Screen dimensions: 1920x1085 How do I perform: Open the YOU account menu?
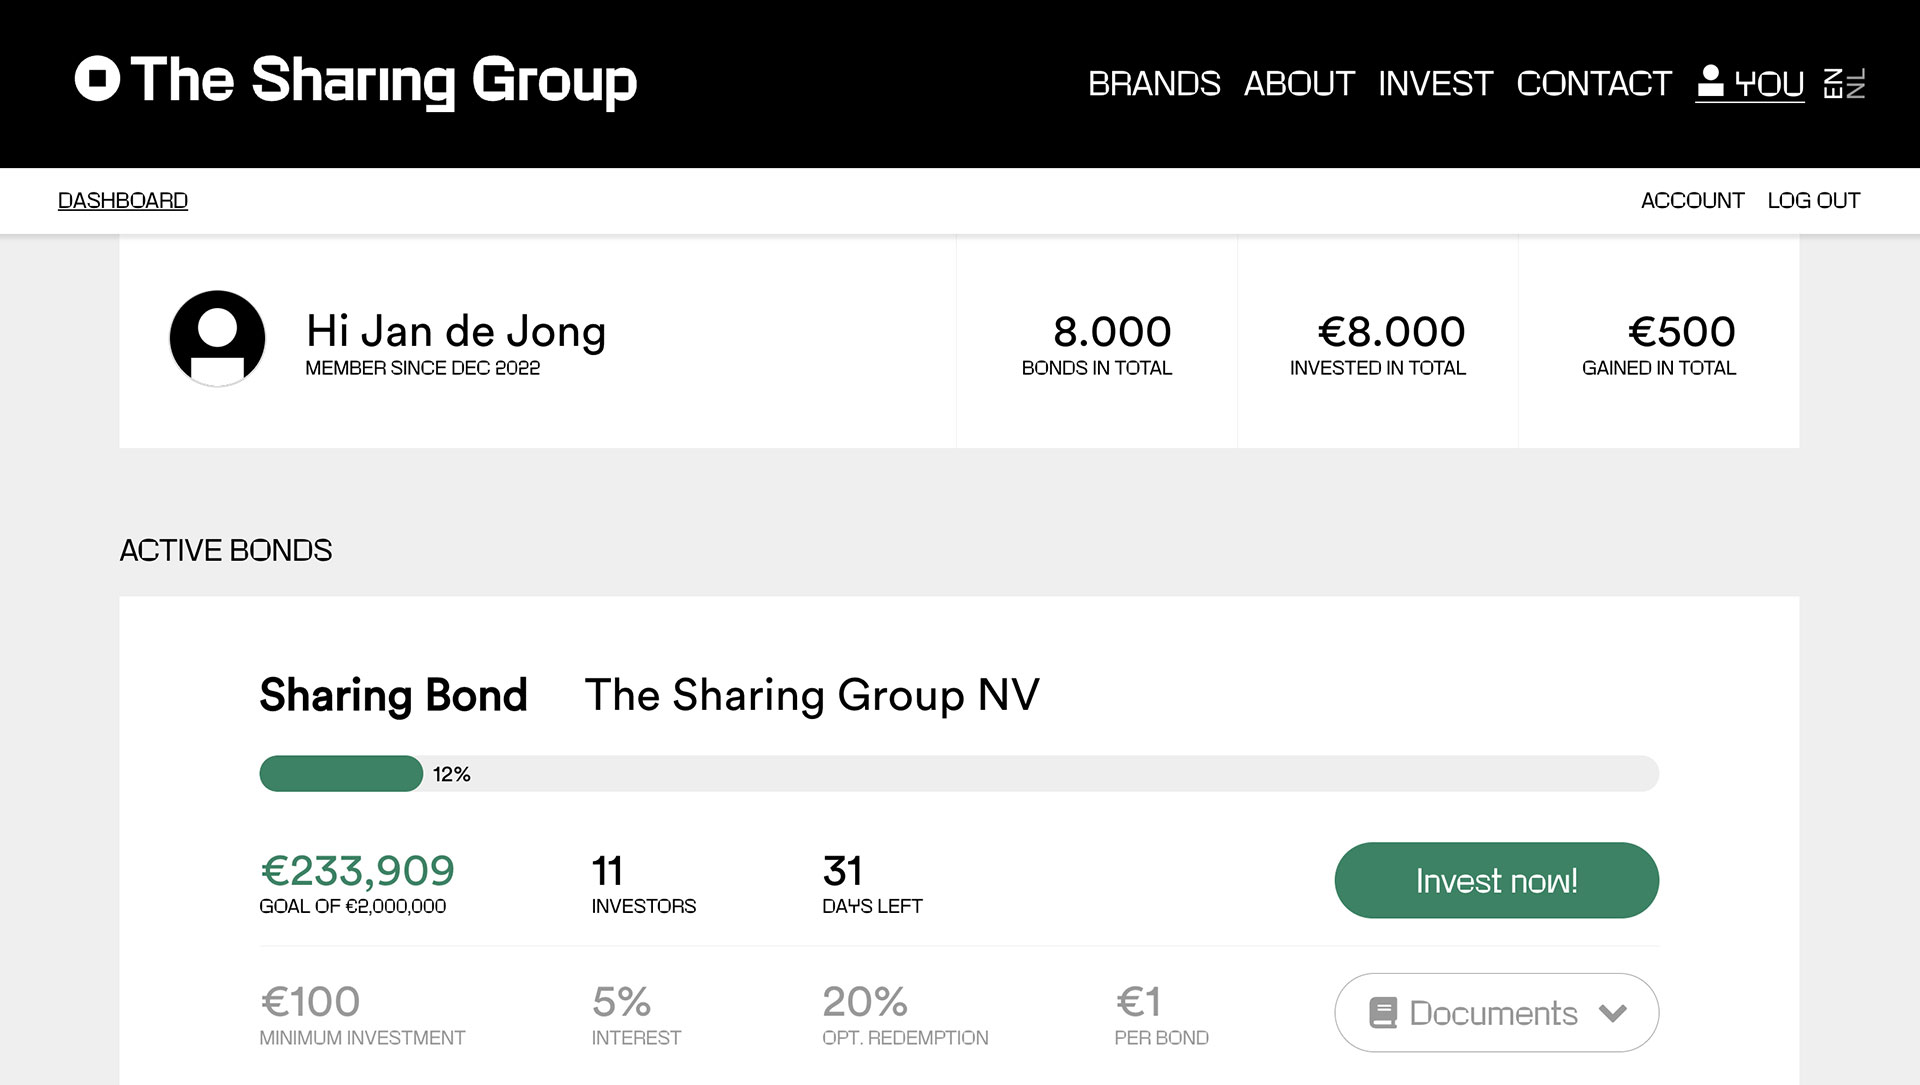(1750, 83)
